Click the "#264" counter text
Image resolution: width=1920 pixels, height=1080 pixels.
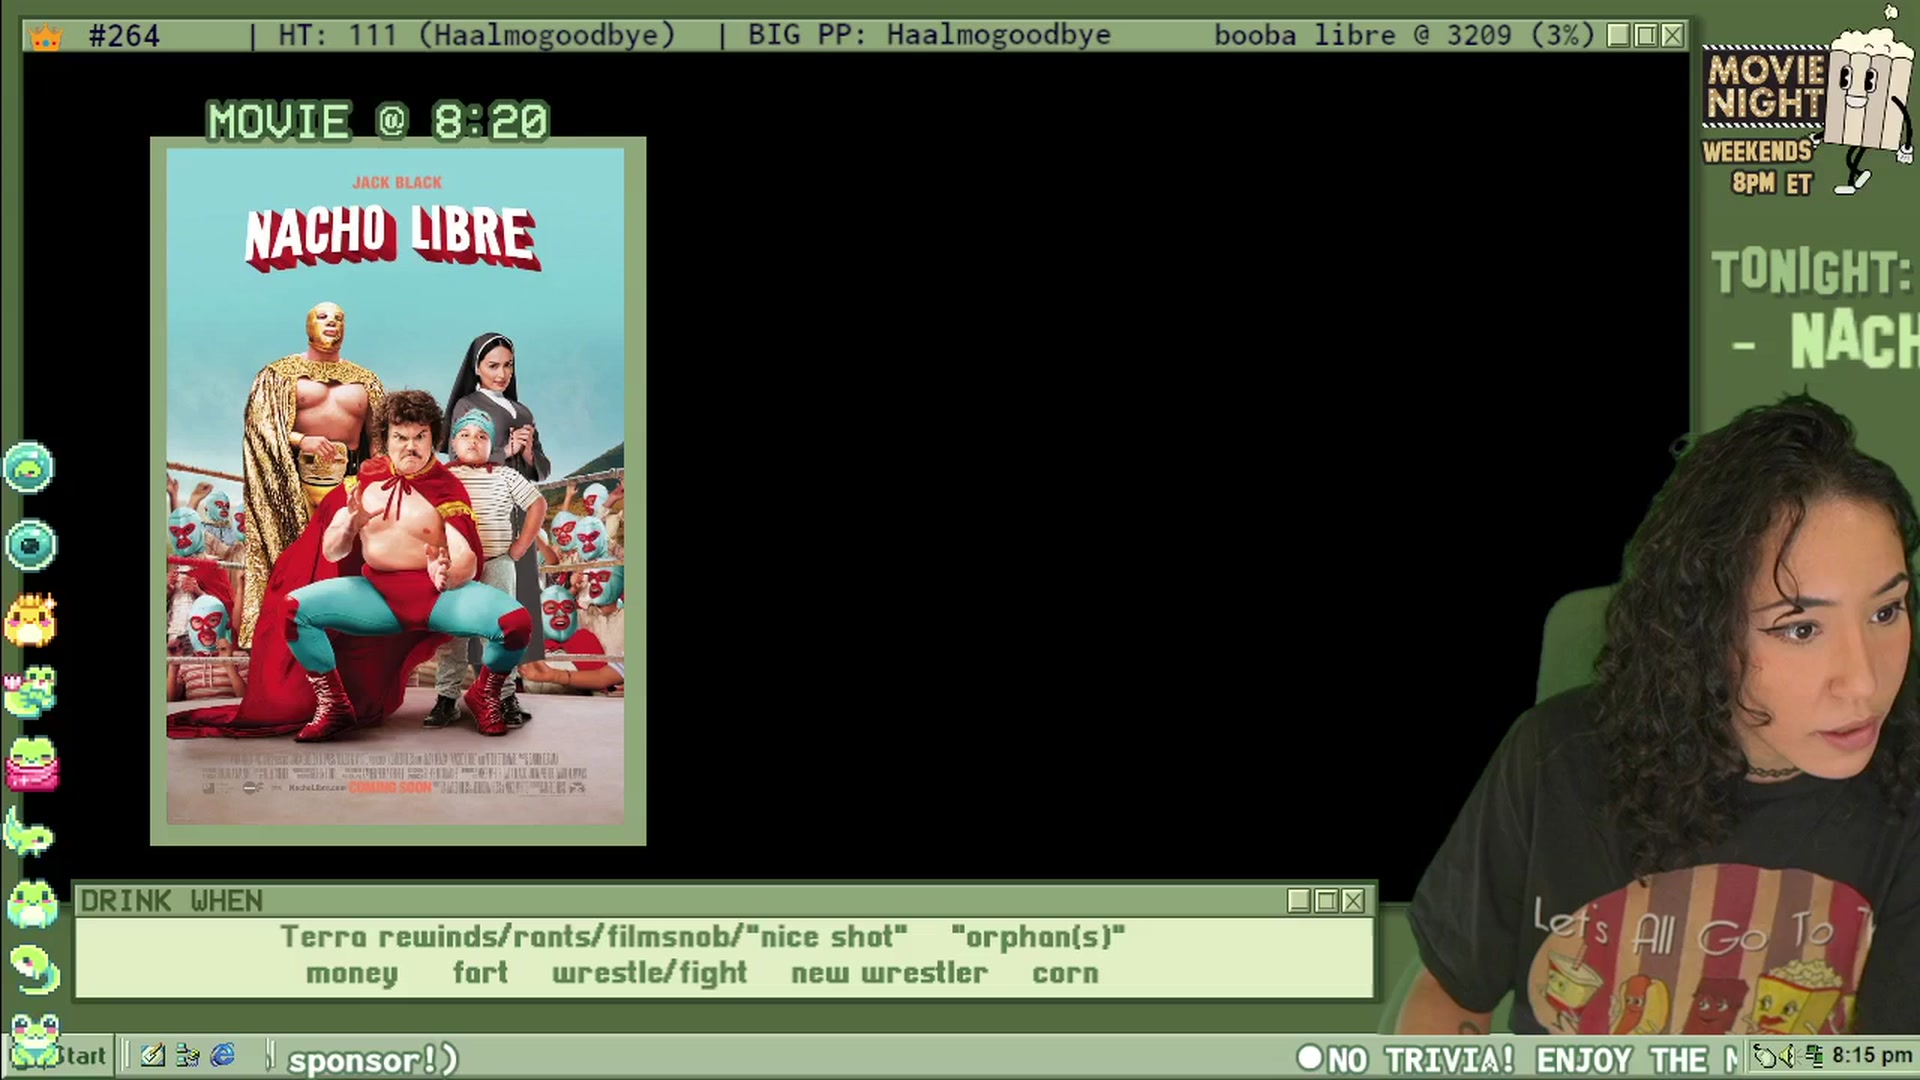coord(124,36)
